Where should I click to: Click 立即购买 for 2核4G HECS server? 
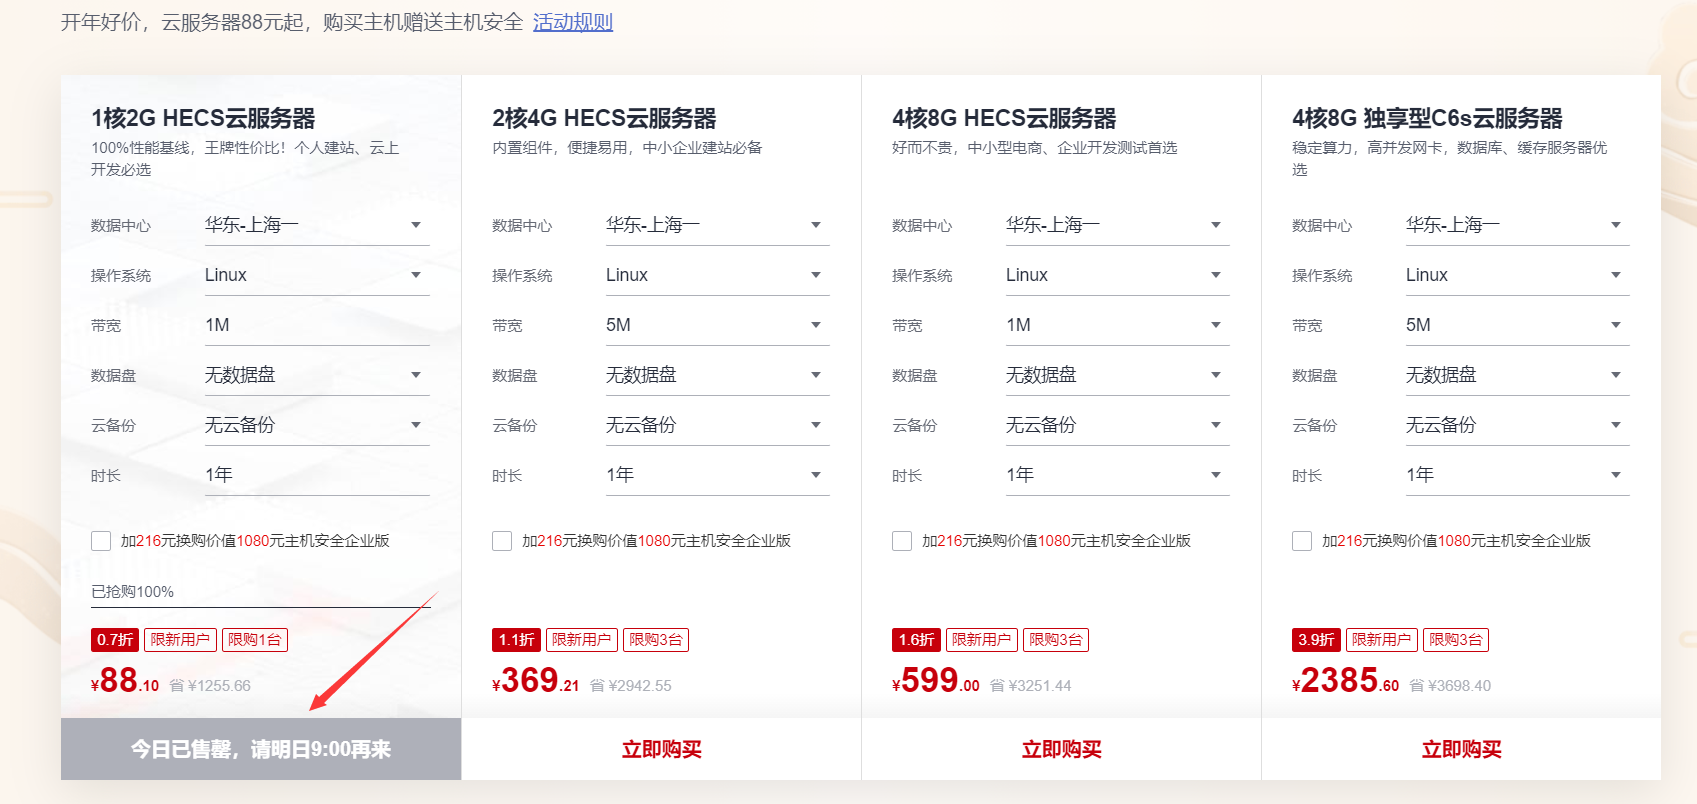pos(661,749)
